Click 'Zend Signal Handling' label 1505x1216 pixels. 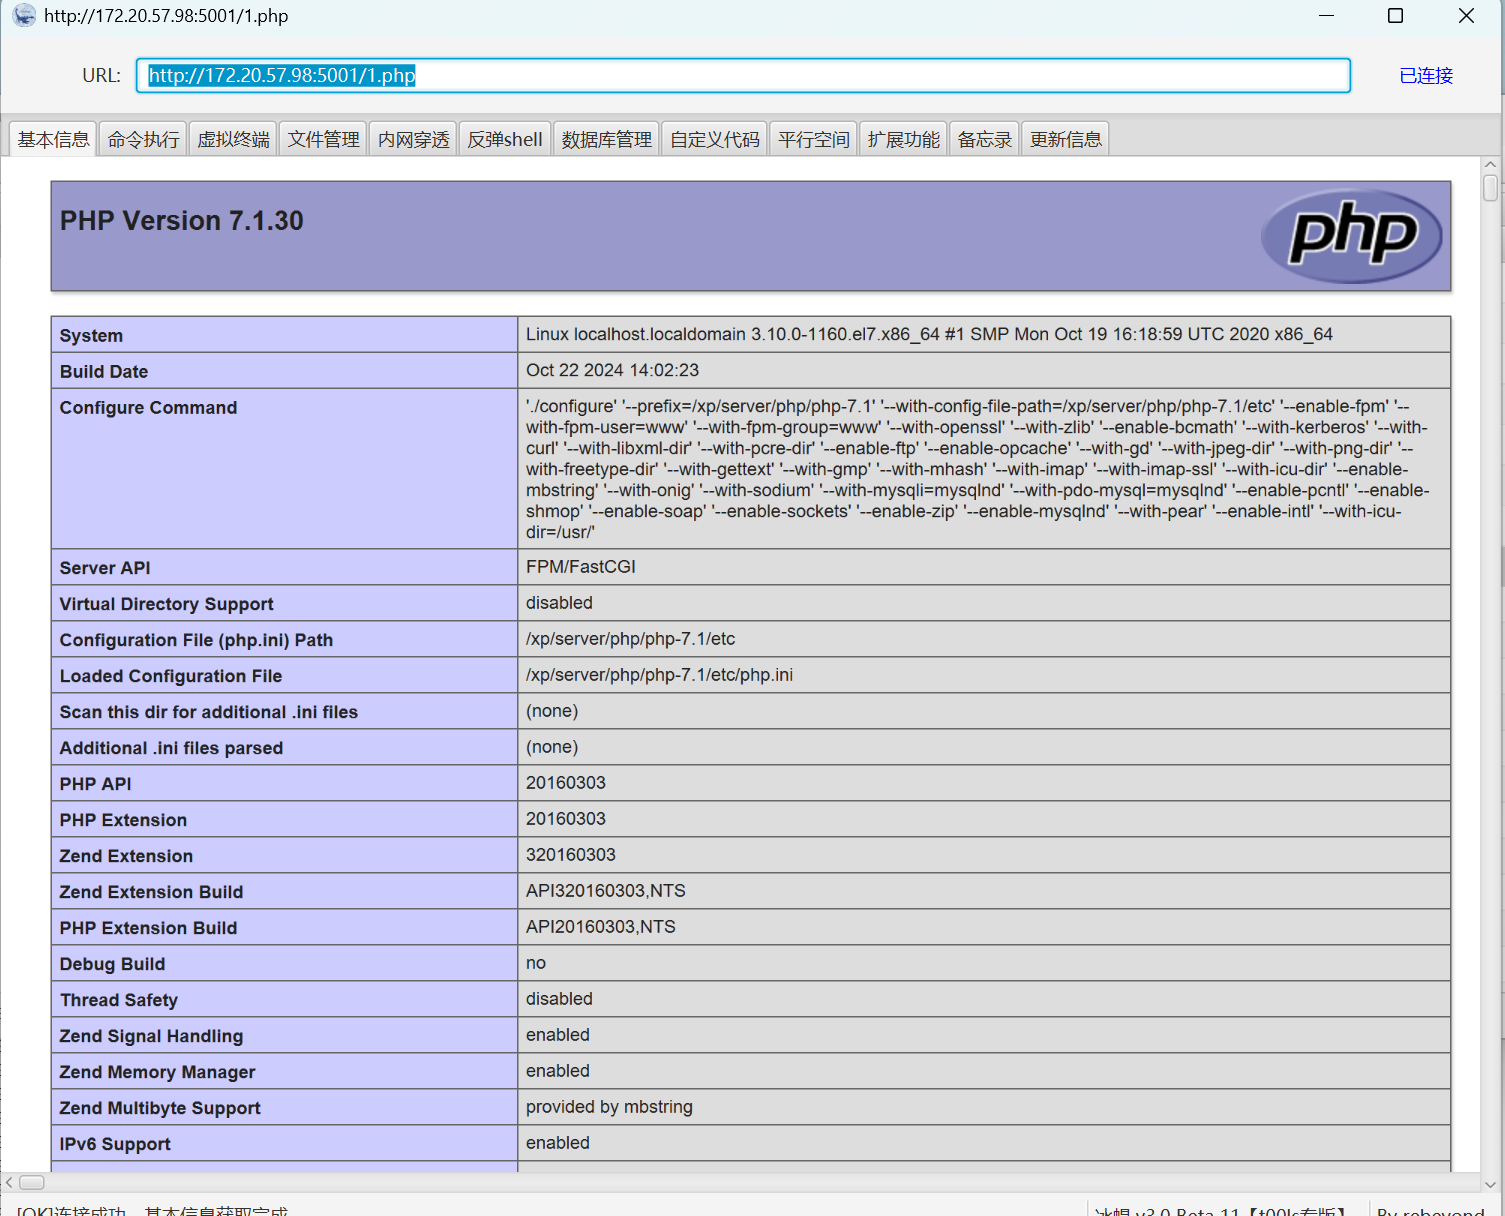click(151, 1036)
